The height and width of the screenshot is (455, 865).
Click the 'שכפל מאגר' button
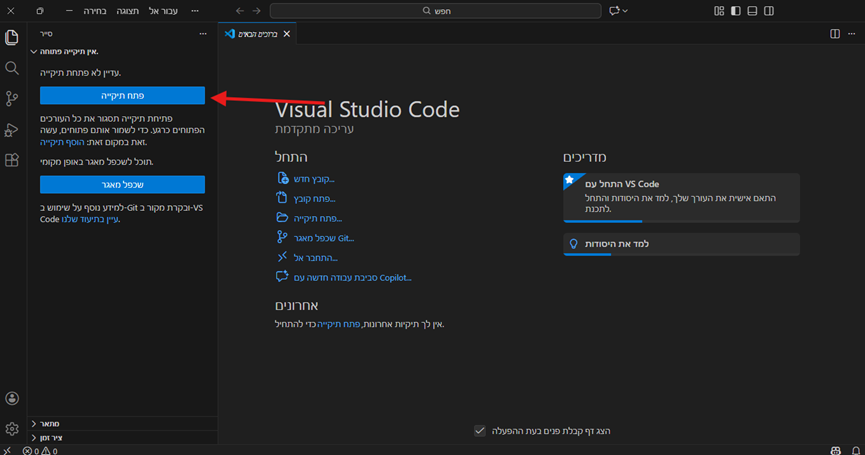[122, 184]
